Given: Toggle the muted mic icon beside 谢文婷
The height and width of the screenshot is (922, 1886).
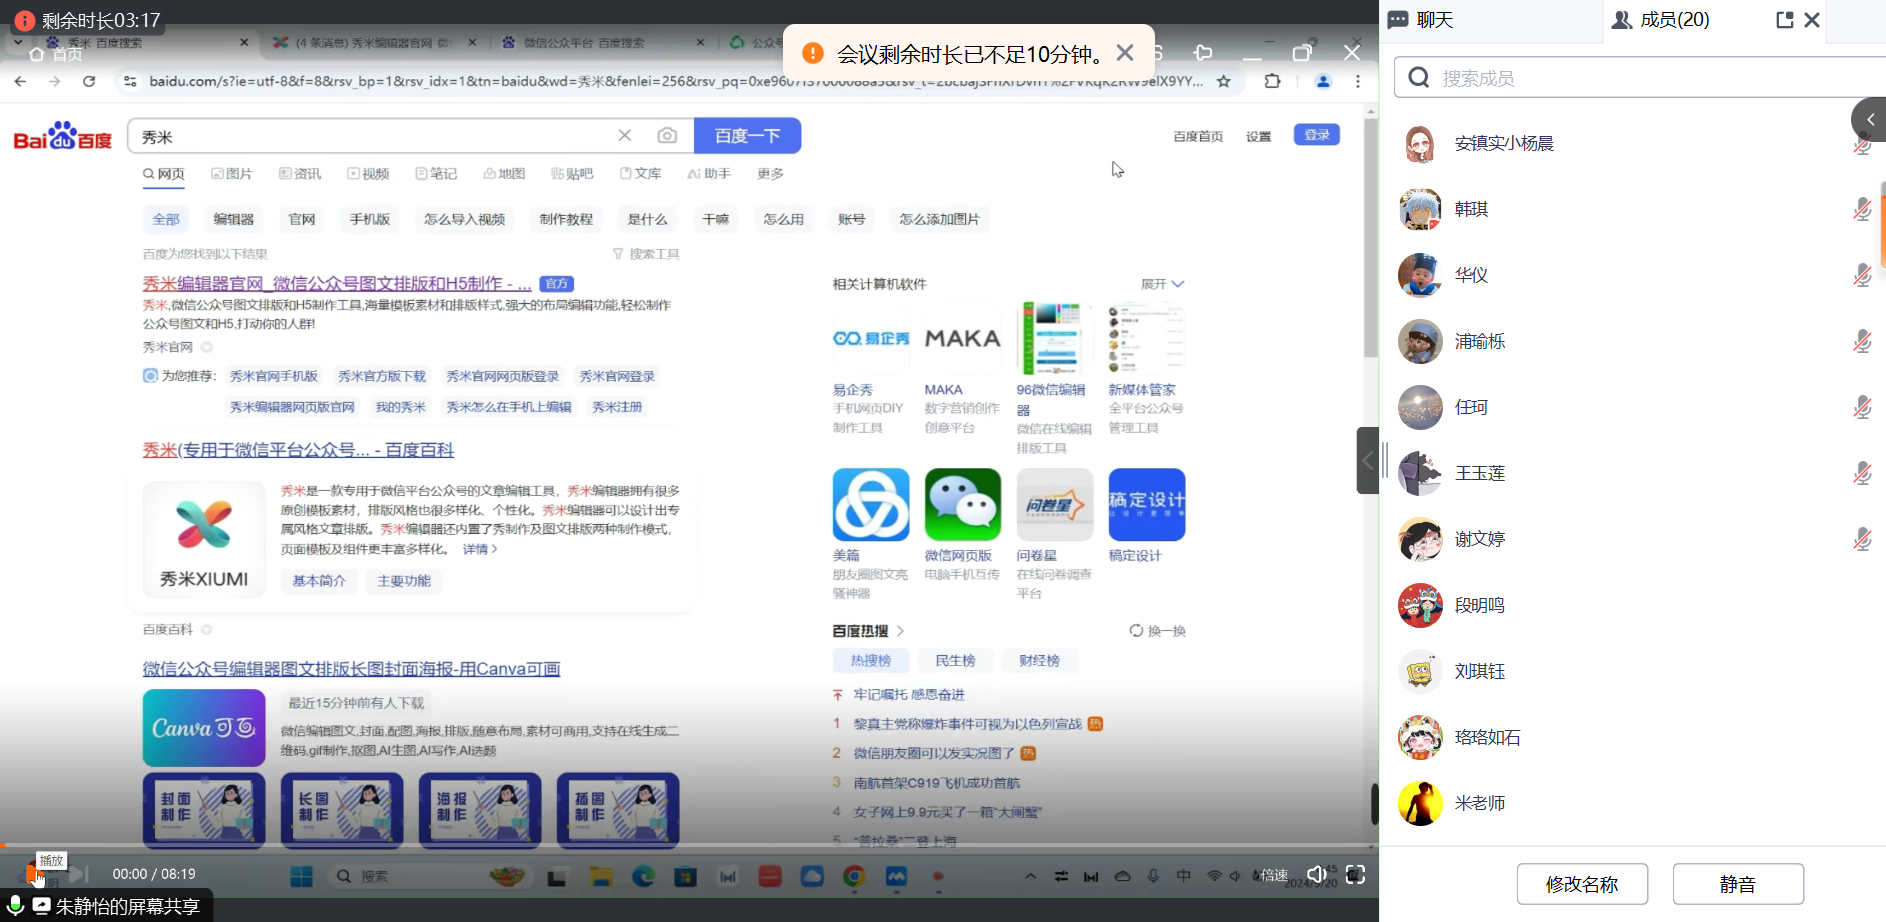Looking at the screenshot, I should pyautogui.click(x=1862, y=539).
